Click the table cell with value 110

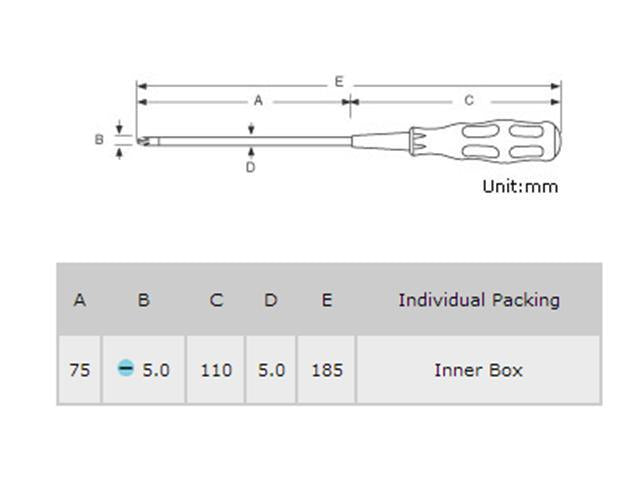(216, 370)
